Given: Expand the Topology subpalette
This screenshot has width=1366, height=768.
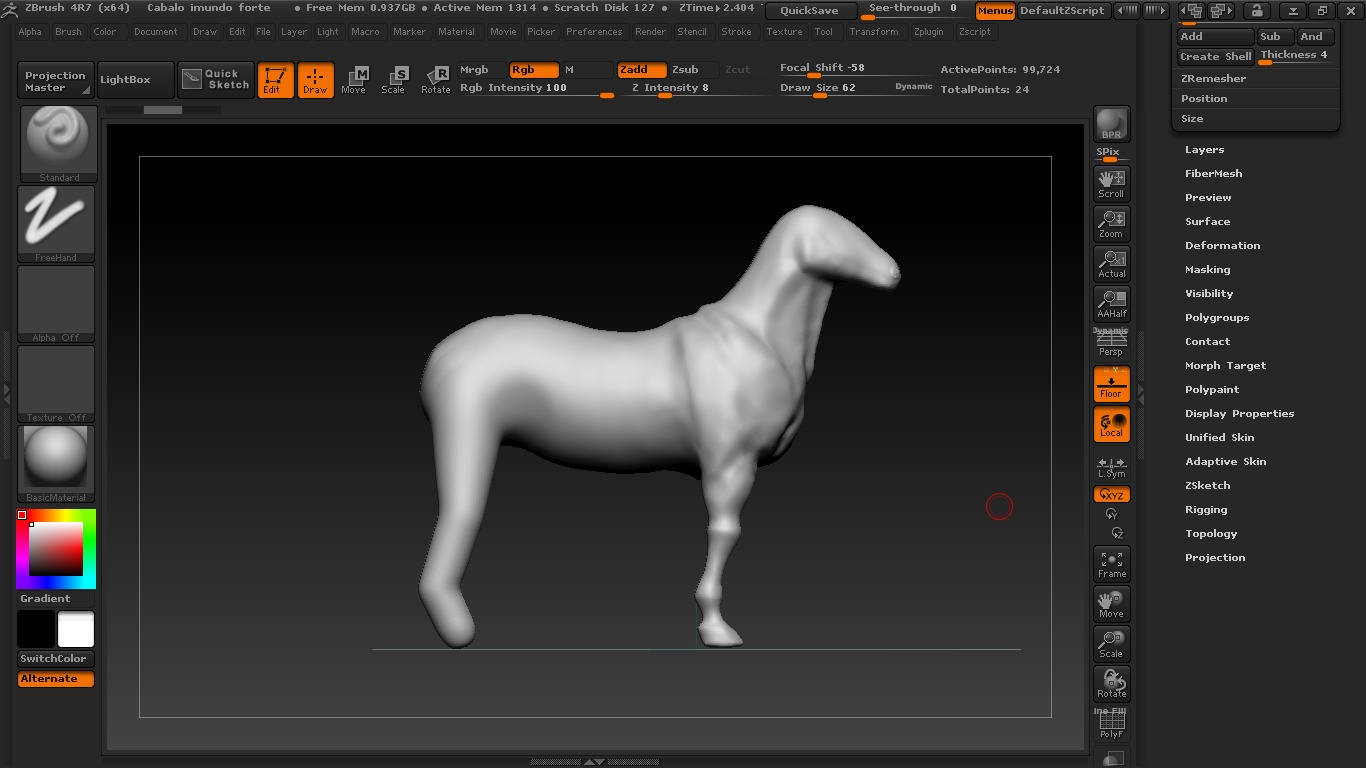Looking at the screenshot, I should pos(1211,534).
